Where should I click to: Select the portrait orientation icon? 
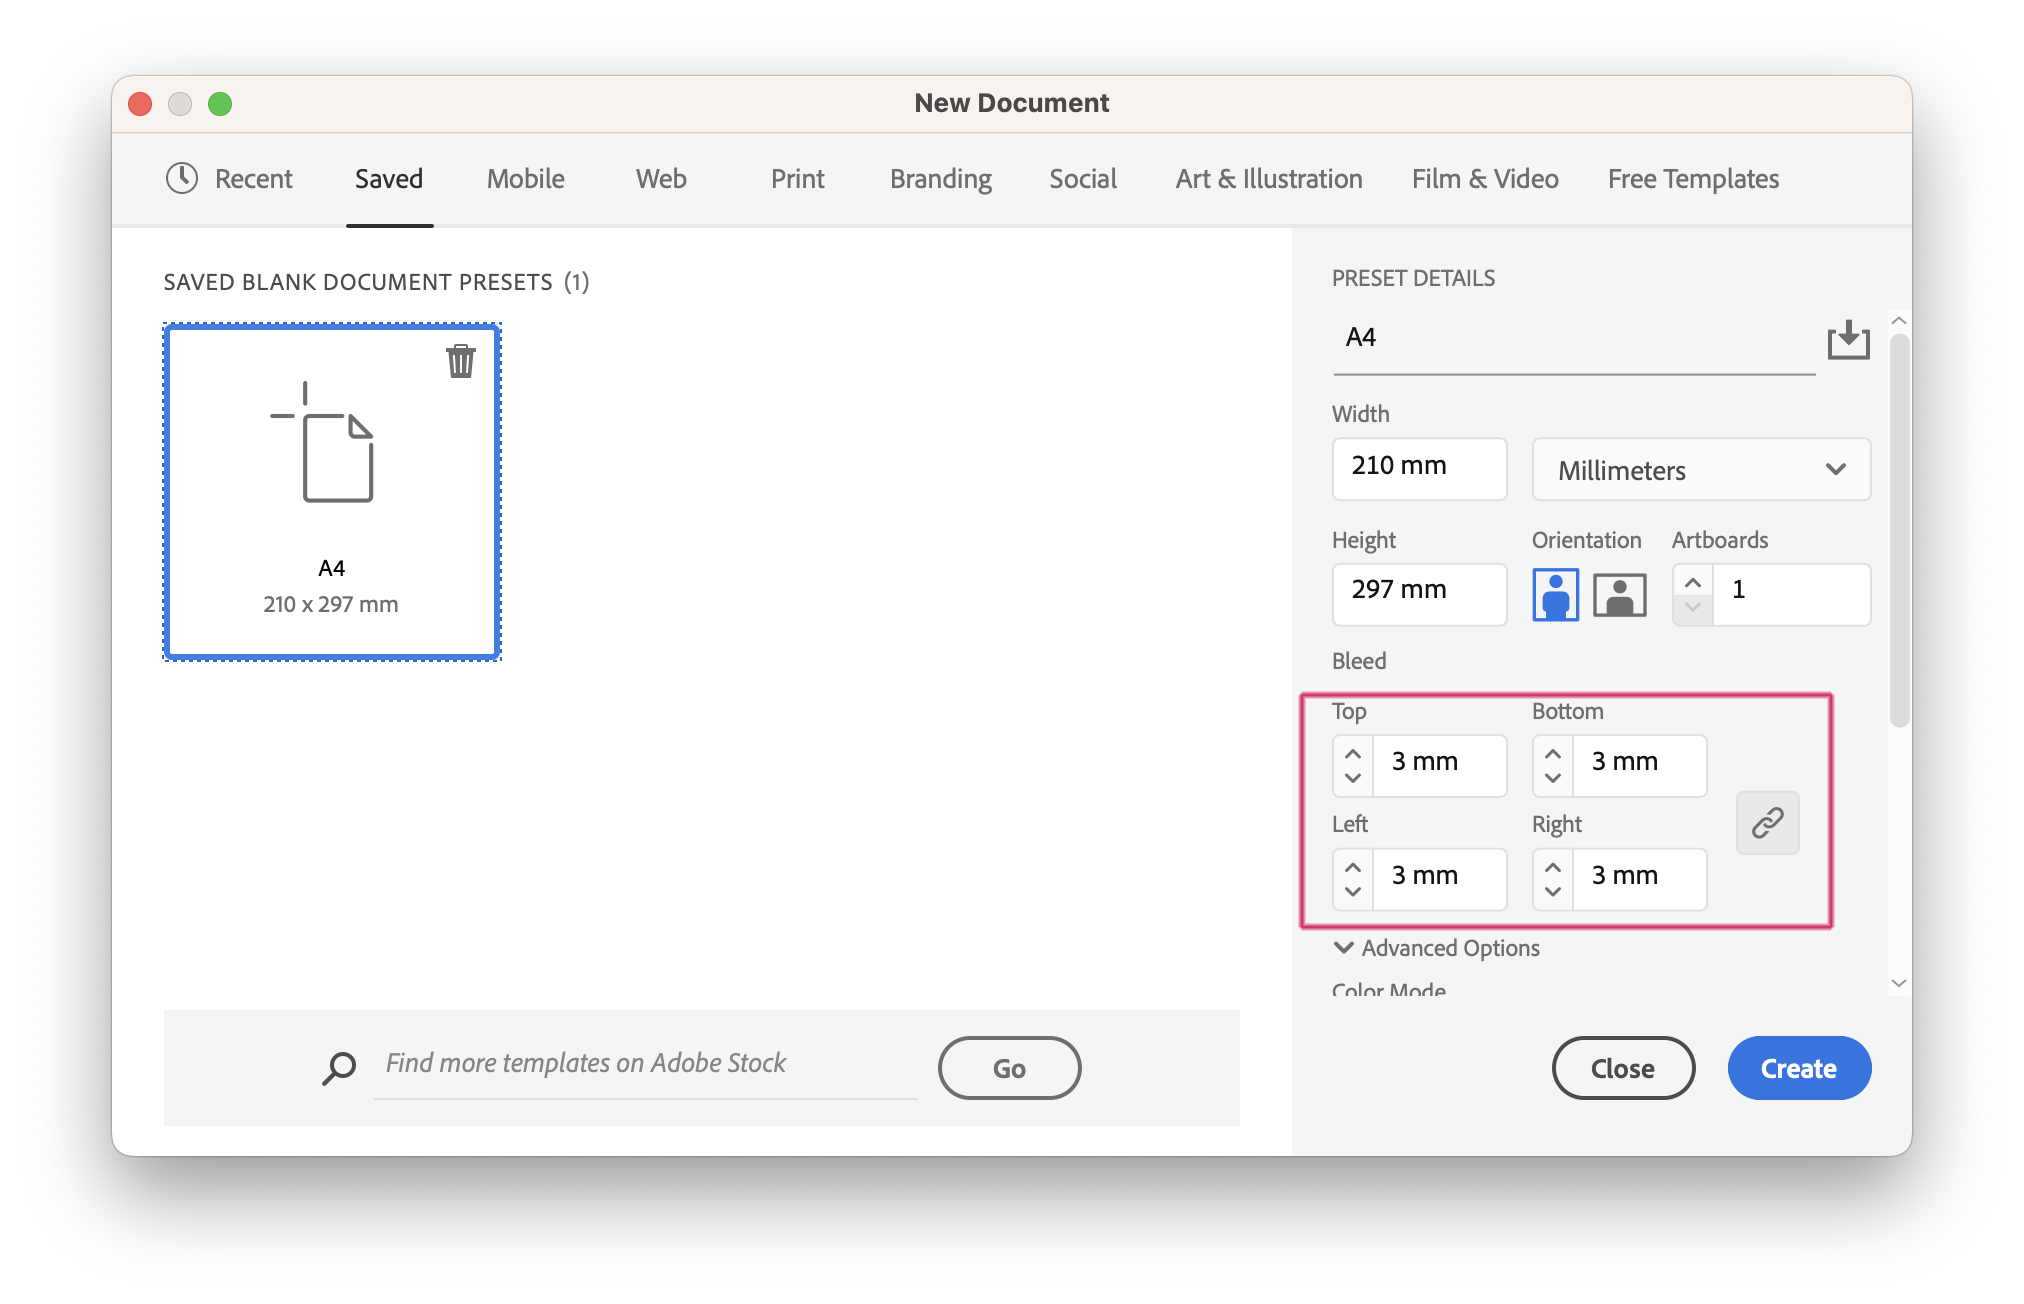1554,594
